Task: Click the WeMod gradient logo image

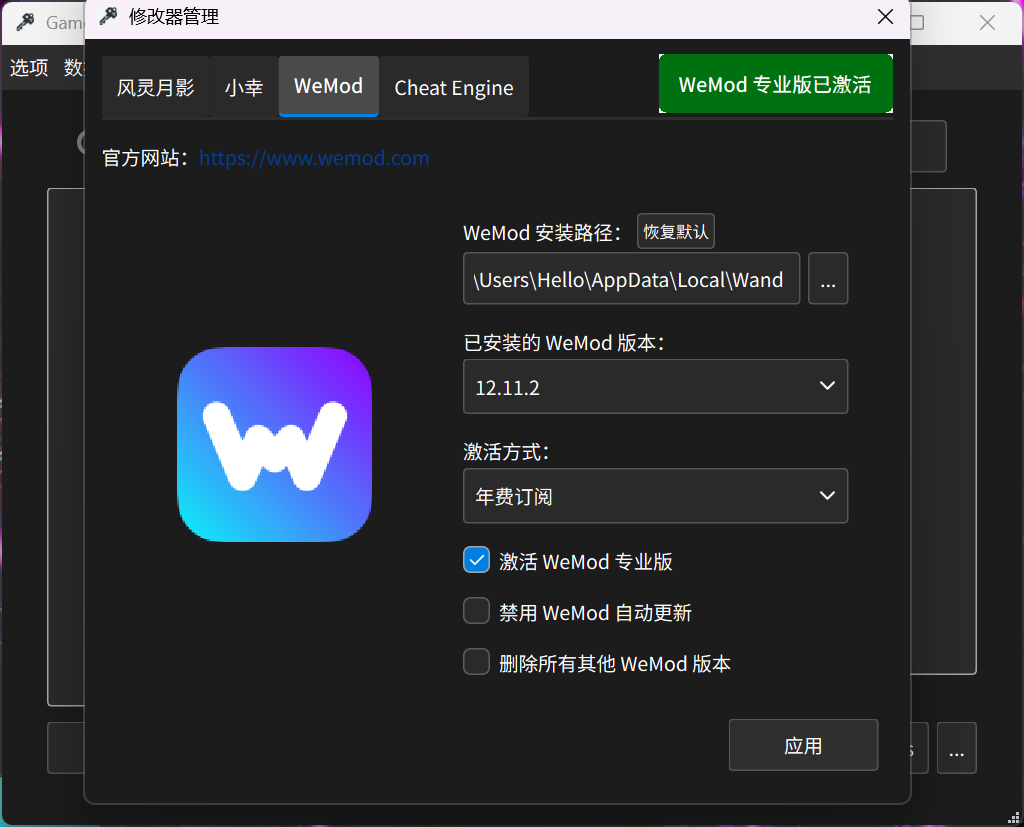Action: (274, 444)
